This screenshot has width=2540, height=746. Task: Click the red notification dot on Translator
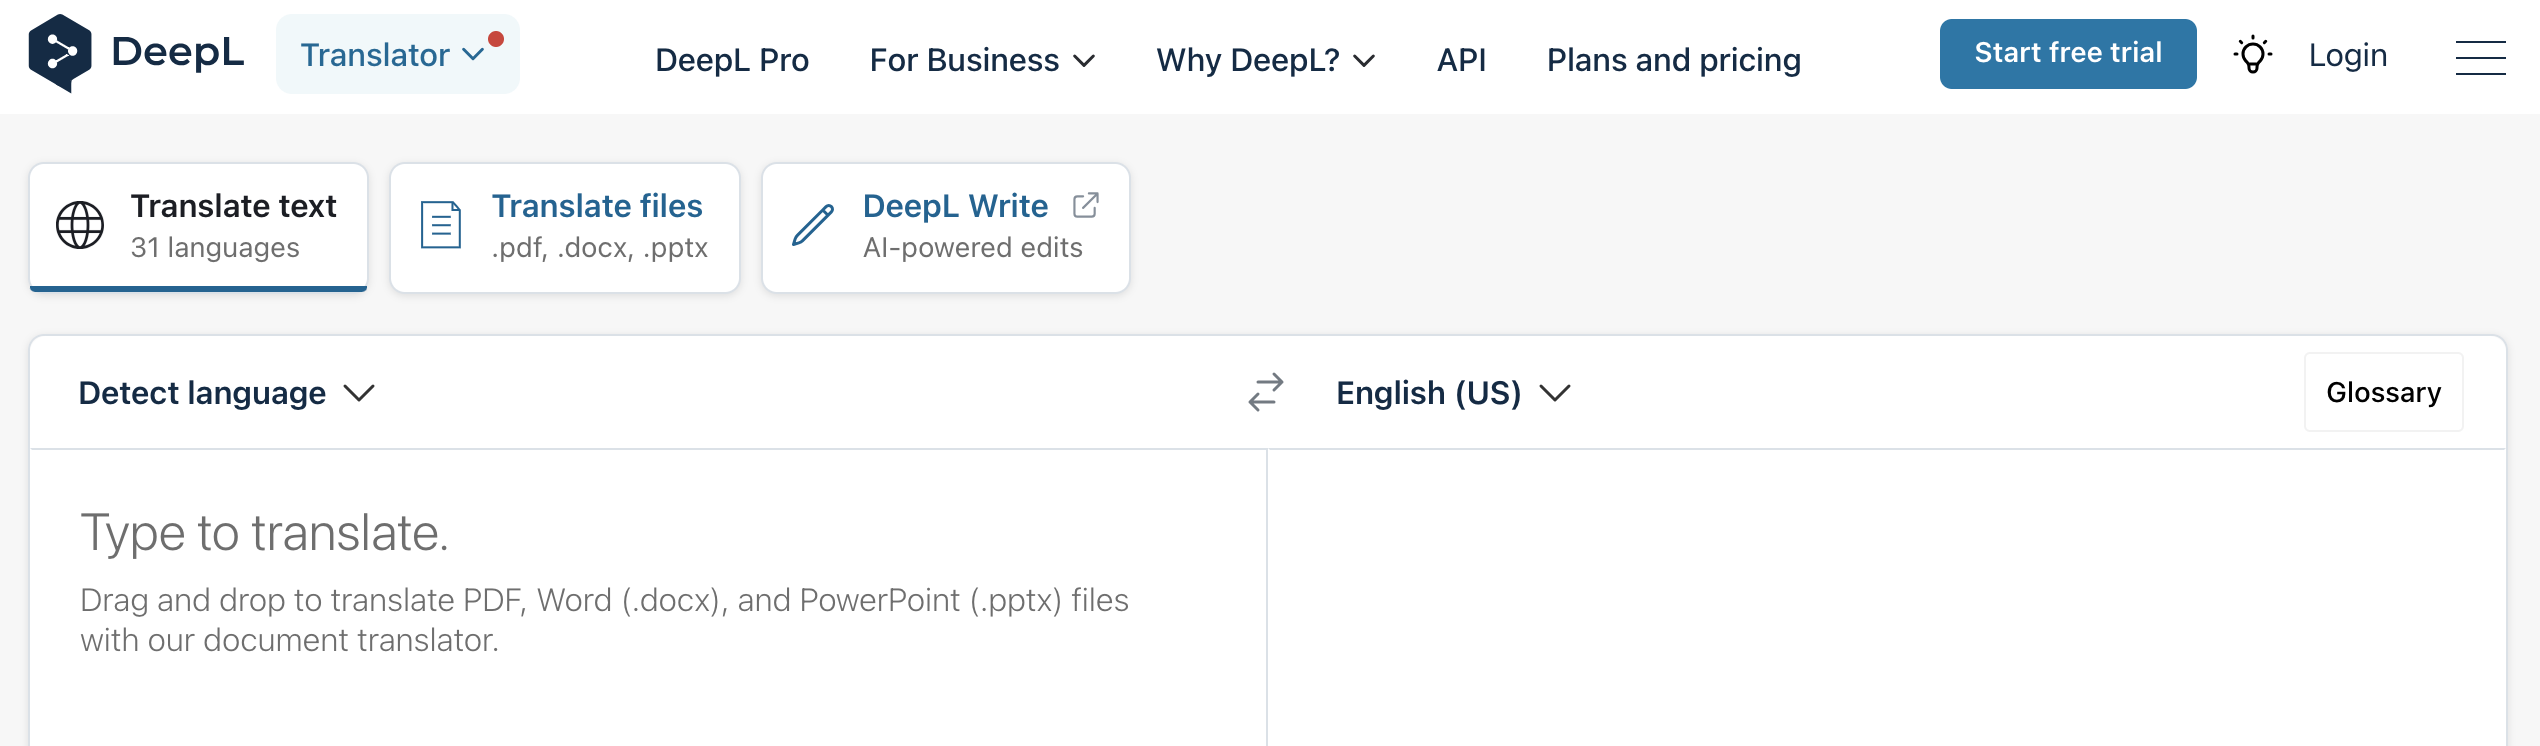496,39
